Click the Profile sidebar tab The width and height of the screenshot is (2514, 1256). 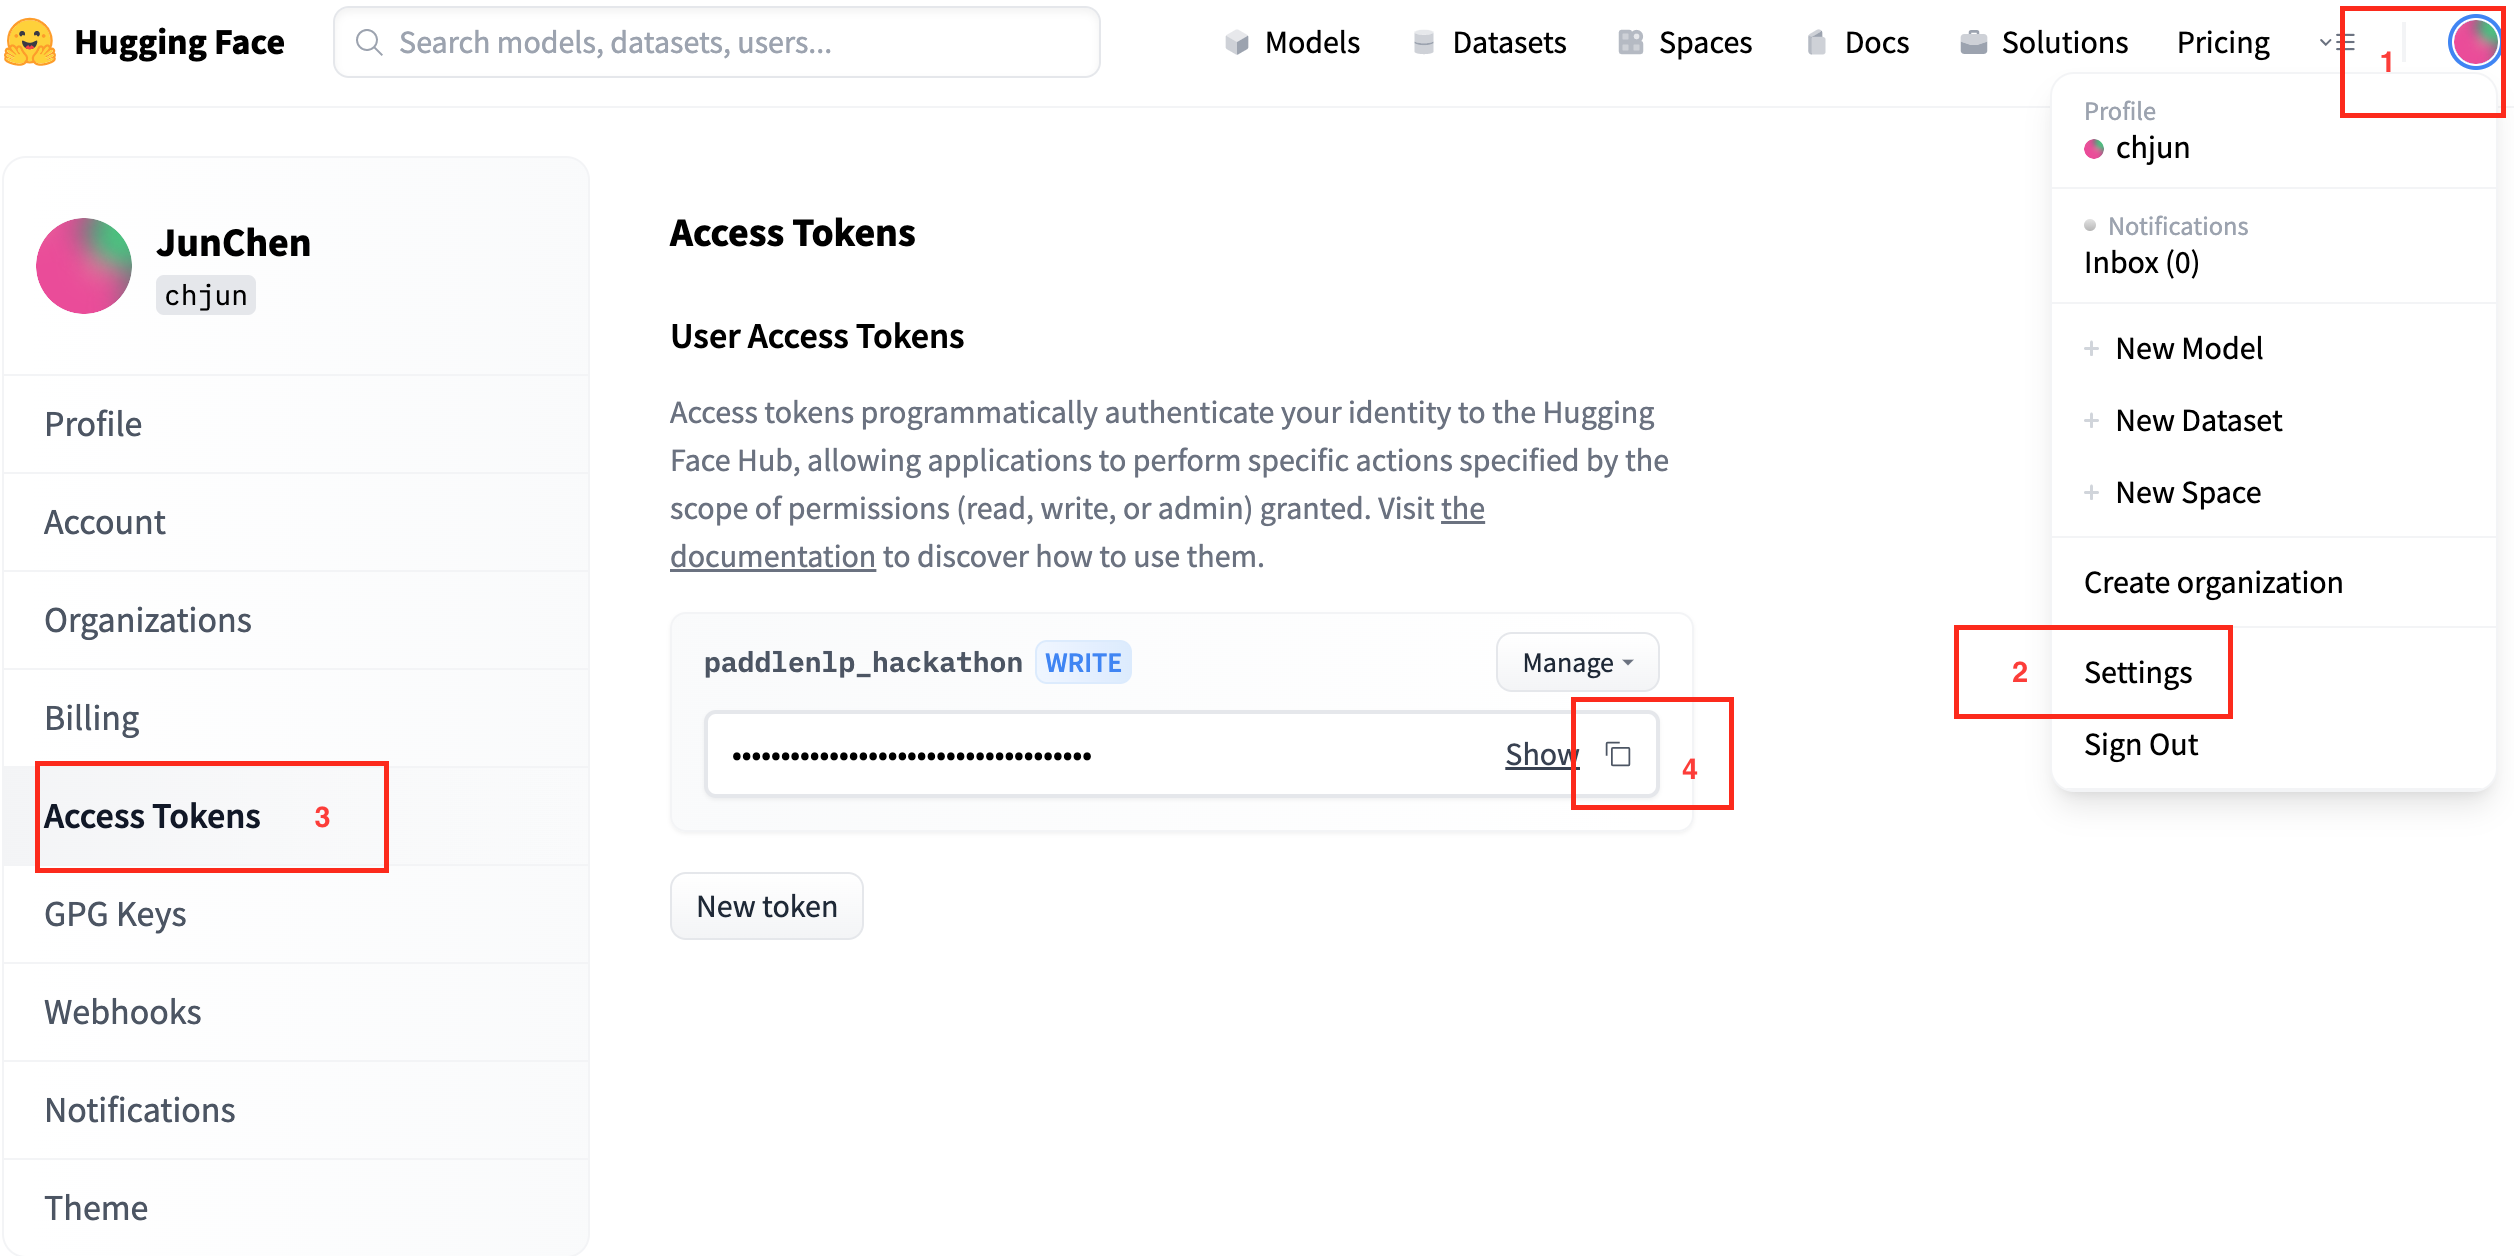point(93,423)
